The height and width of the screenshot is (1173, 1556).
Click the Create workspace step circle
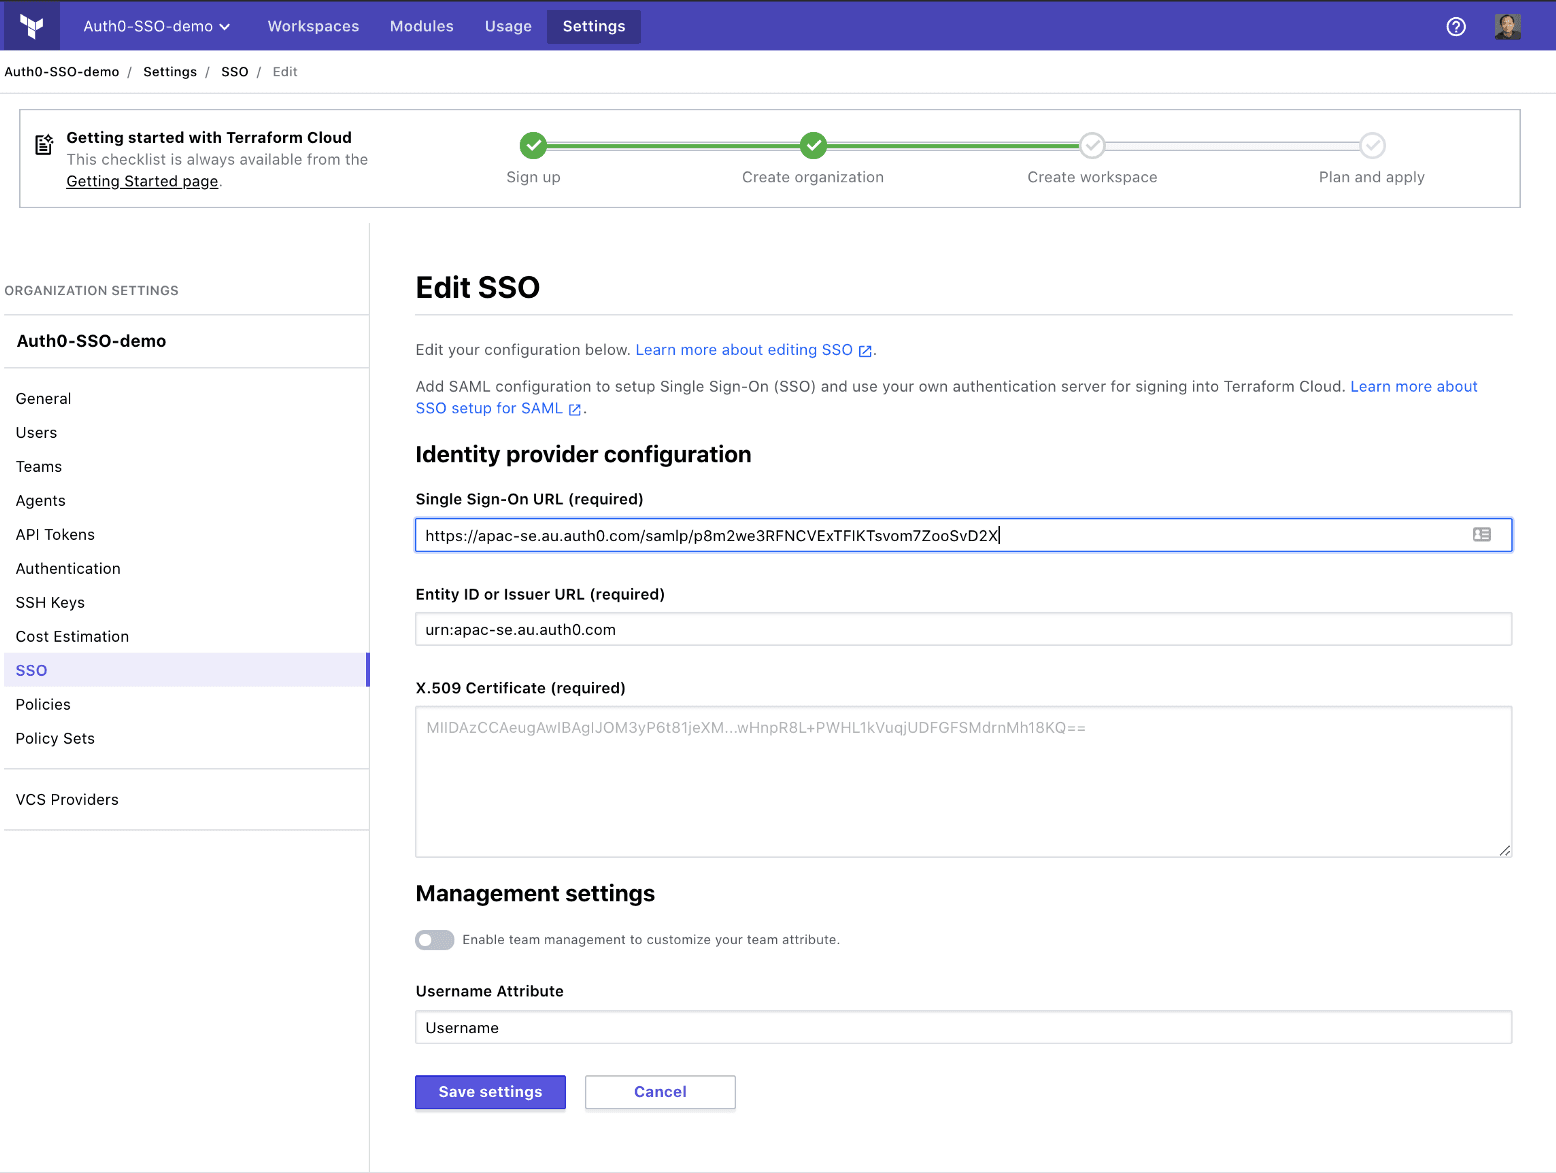point(1092,146)
